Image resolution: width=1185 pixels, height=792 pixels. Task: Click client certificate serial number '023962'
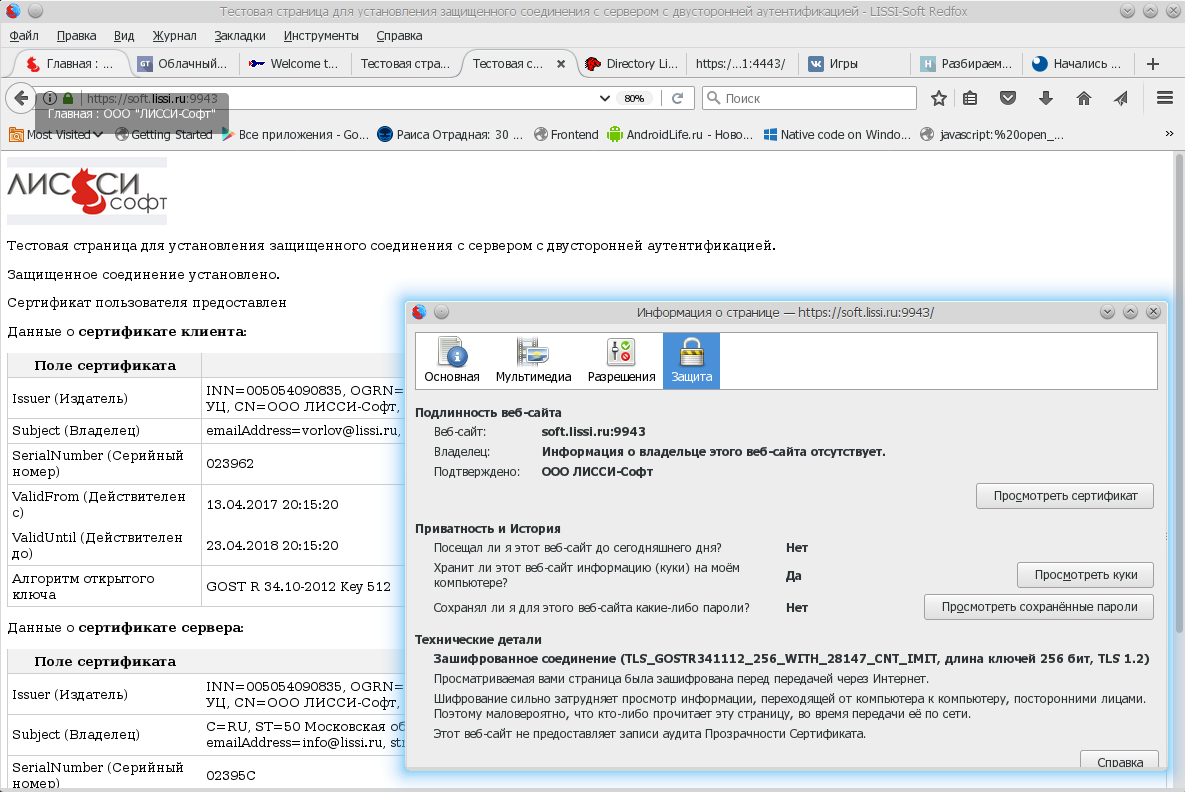[x=231, y=464]
